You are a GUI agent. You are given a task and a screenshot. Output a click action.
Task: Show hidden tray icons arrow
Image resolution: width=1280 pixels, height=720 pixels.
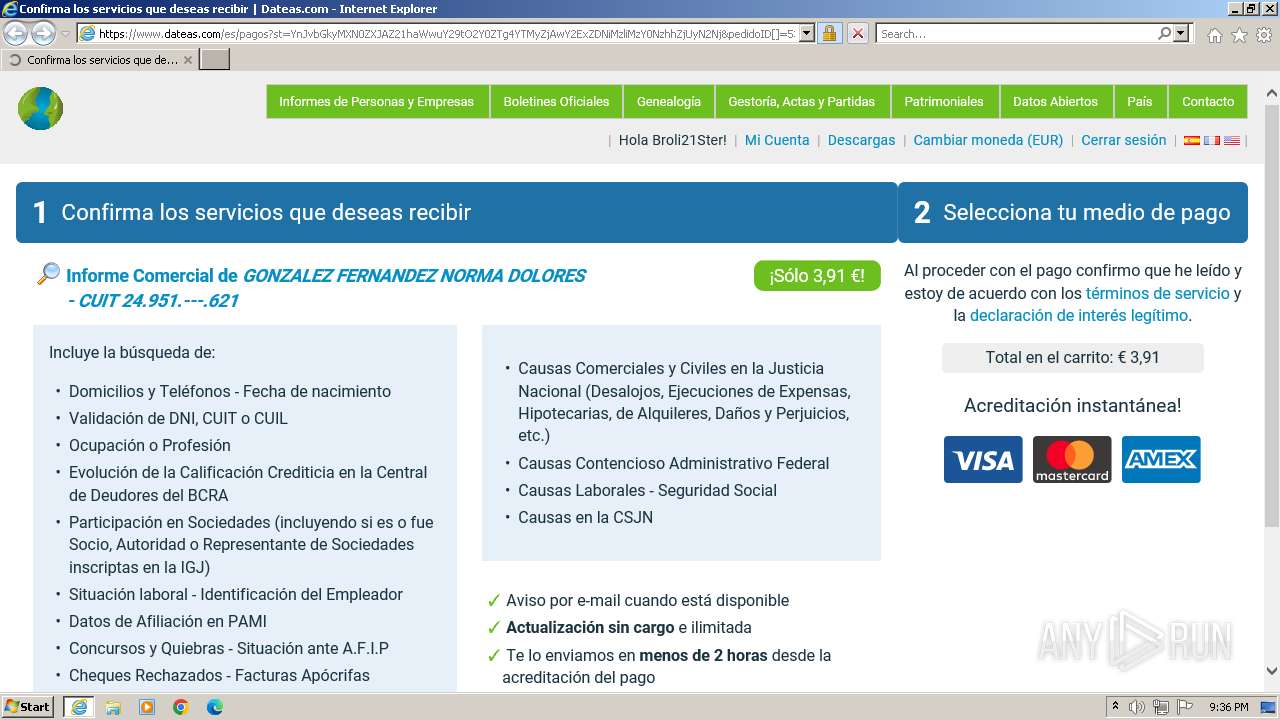pyautogui.click(x=1115, y=707)
